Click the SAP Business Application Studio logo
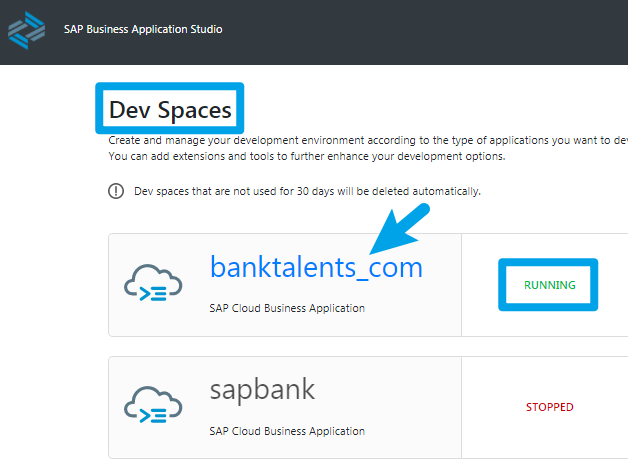 pos(26,30)
